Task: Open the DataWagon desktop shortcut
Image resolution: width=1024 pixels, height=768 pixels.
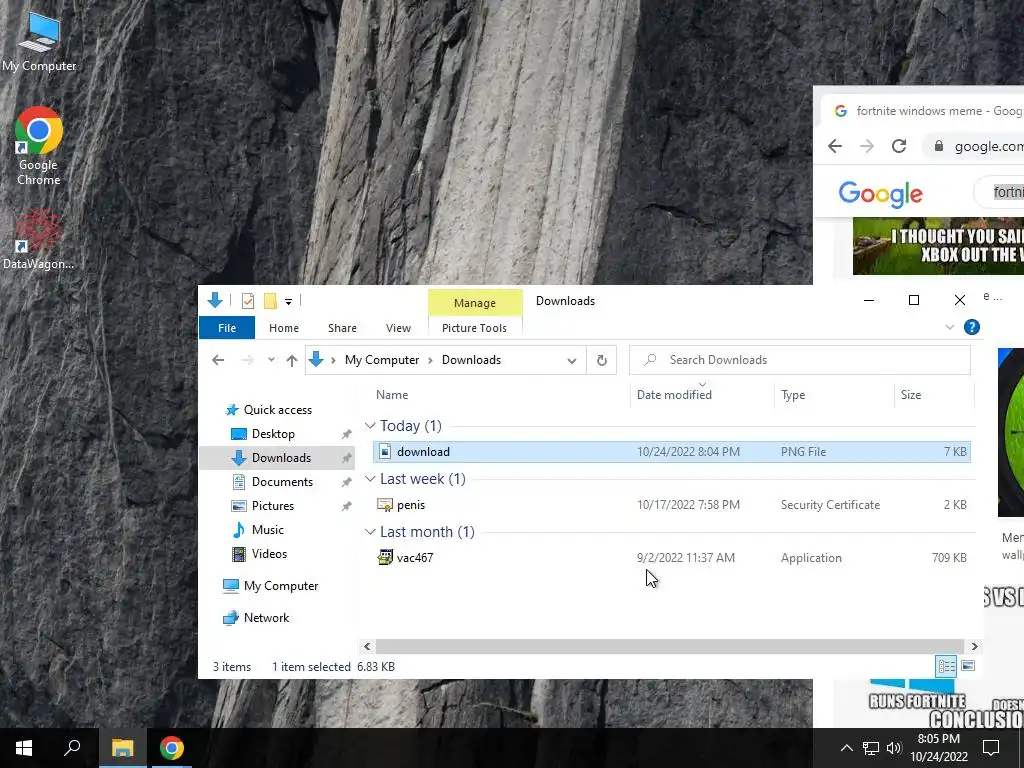Action: tap(39, 240)
